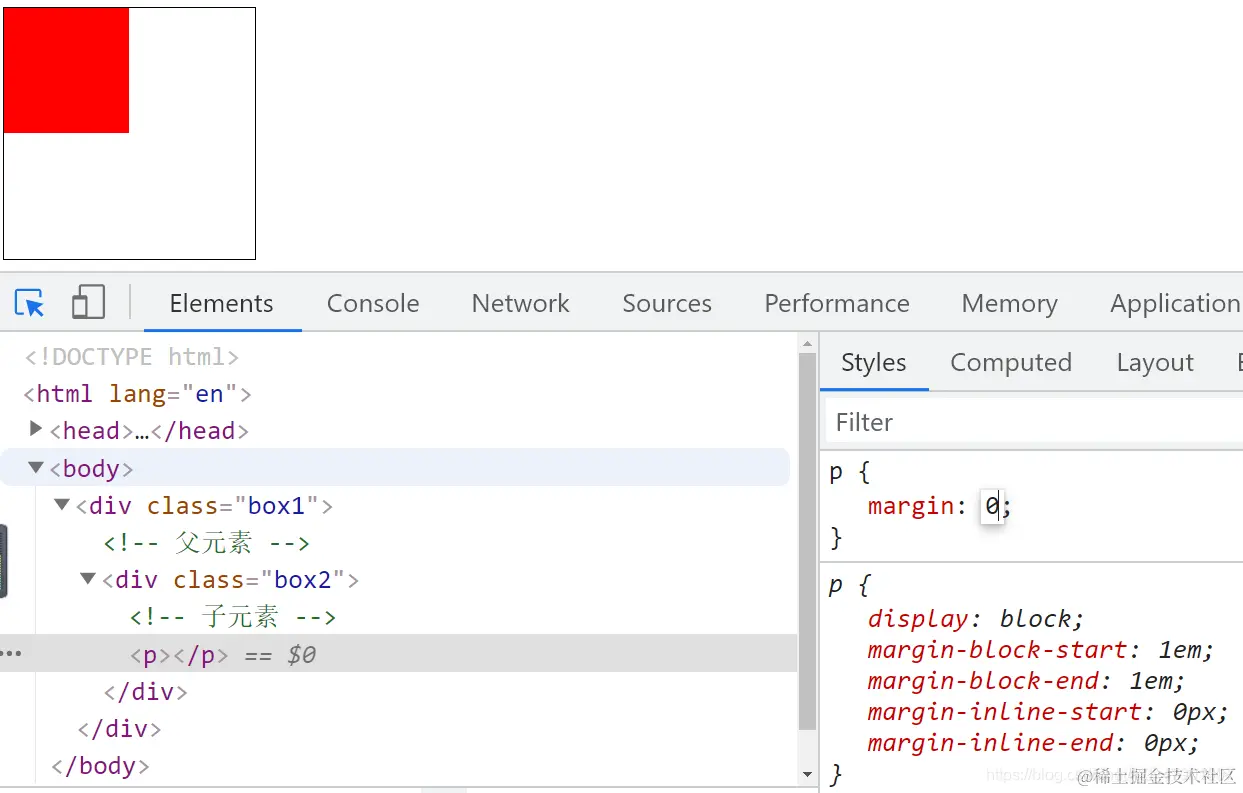This screenshot has height=793, width=1243.
Task: Click the margin-block-start: 1em declaration
Action: coord(1041,649)
